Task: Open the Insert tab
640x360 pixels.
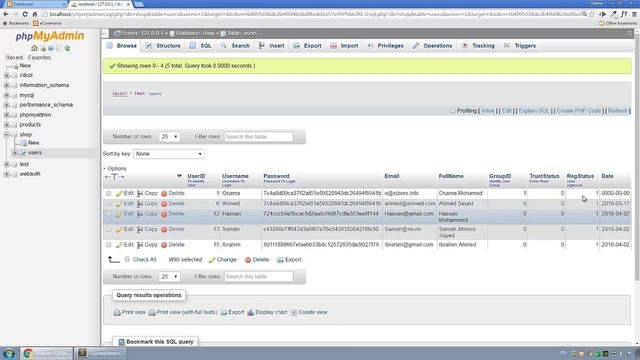Action: 272,46
